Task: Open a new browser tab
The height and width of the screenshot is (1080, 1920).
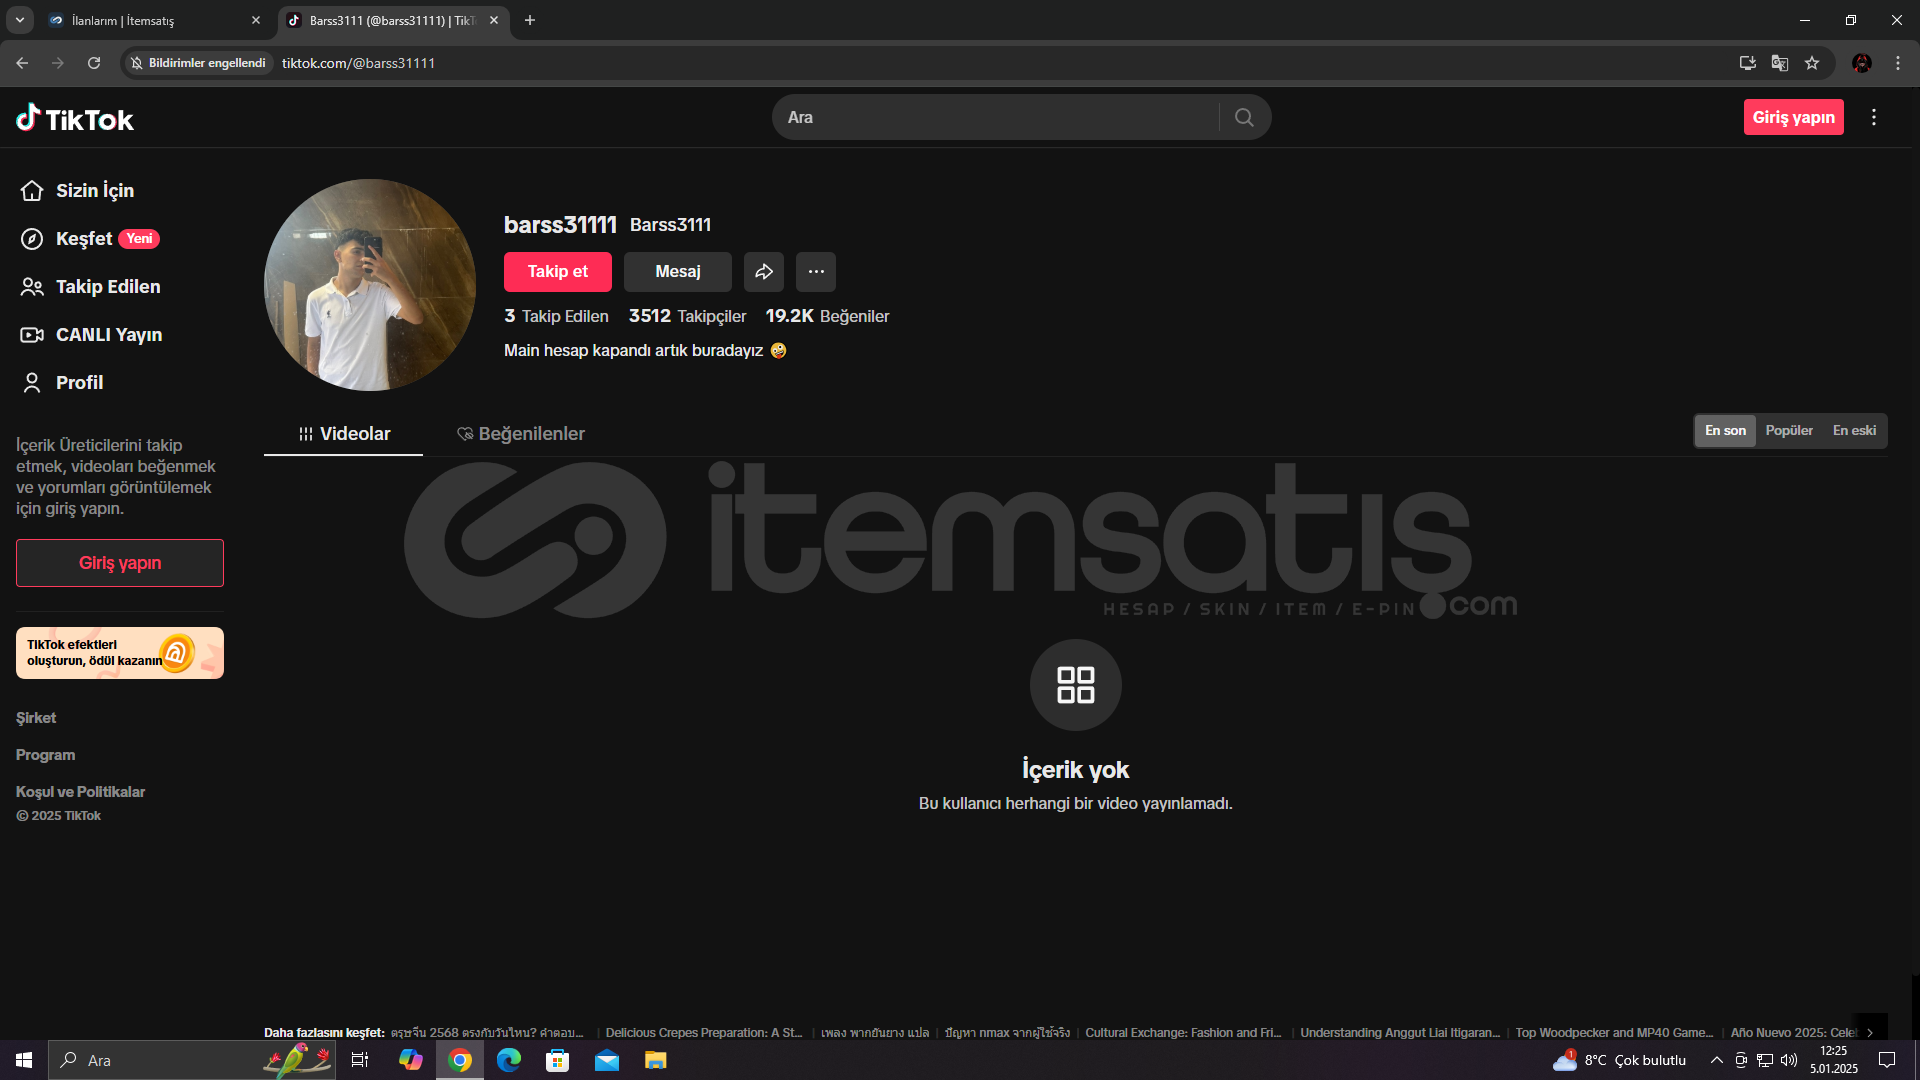Action: tap(530, 20)
